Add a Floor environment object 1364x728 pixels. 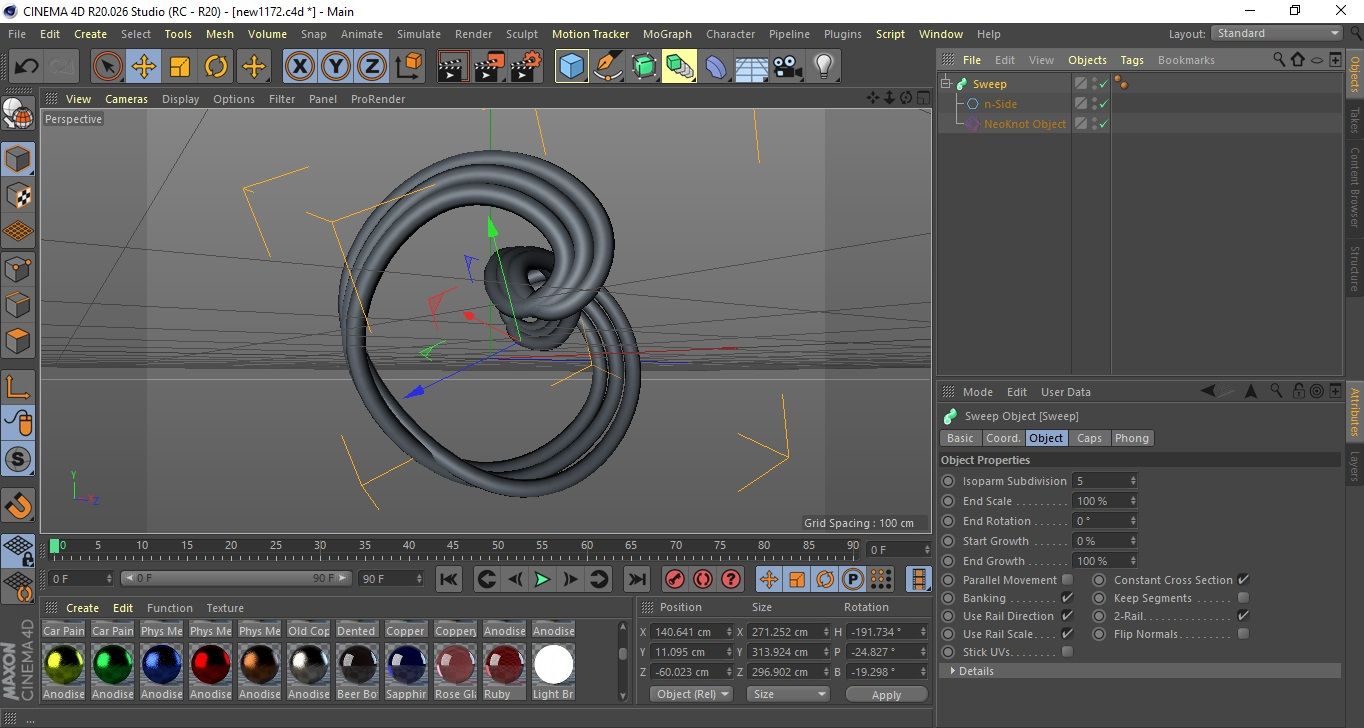pyautogui.click(x=752, y=67)
